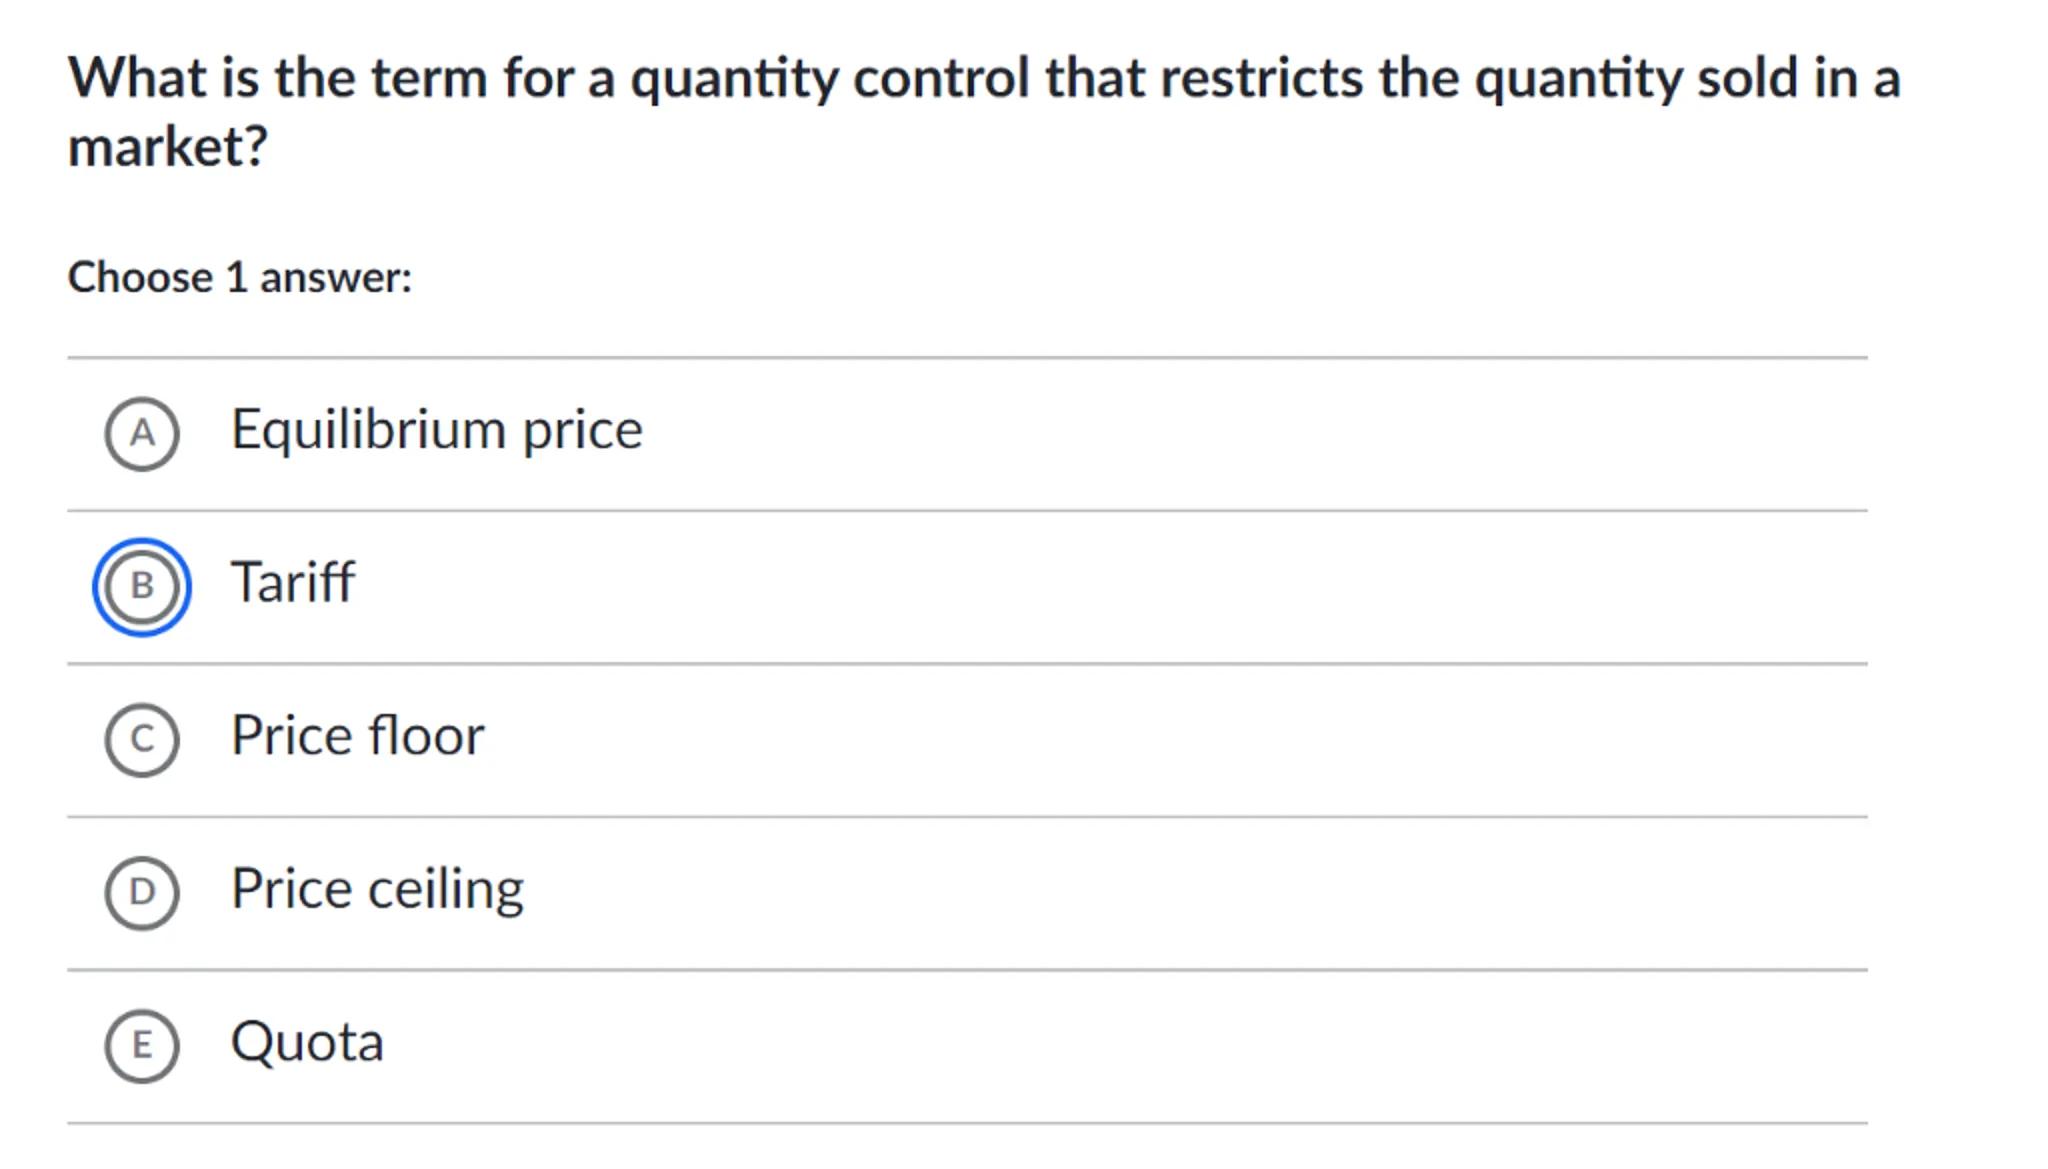
Task: Click the word "market?" in the question
Action: [168, 147]
